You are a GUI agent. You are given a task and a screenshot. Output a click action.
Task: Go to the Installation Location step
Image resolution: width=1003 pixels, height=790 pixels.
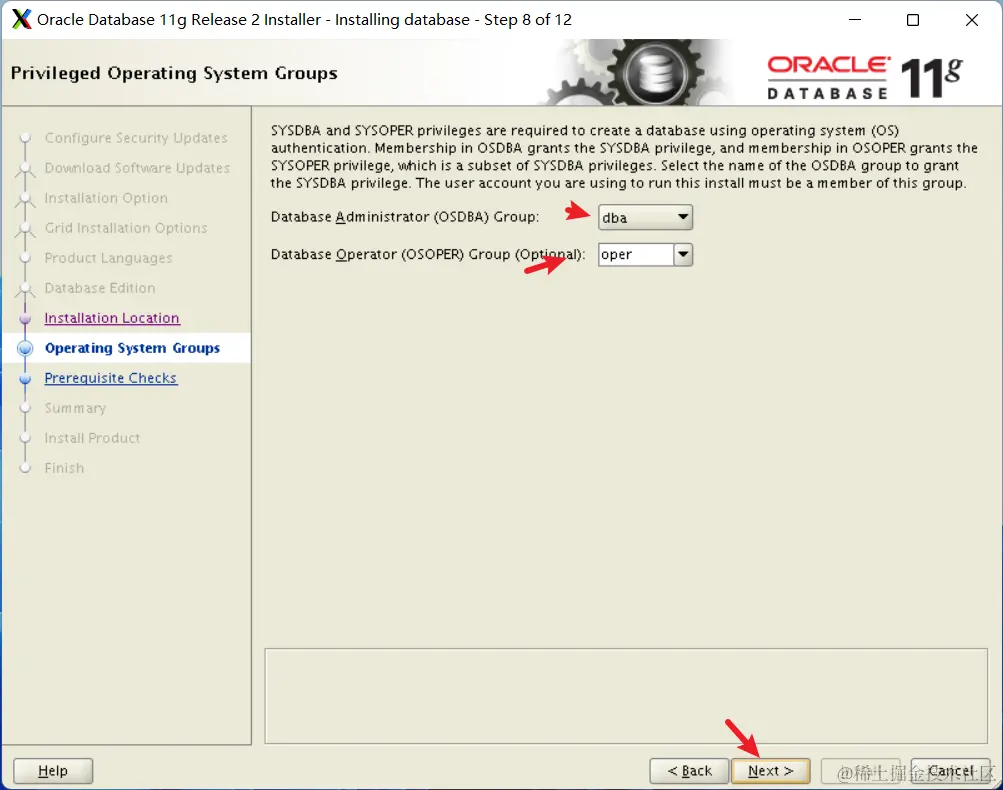(112, 318)
